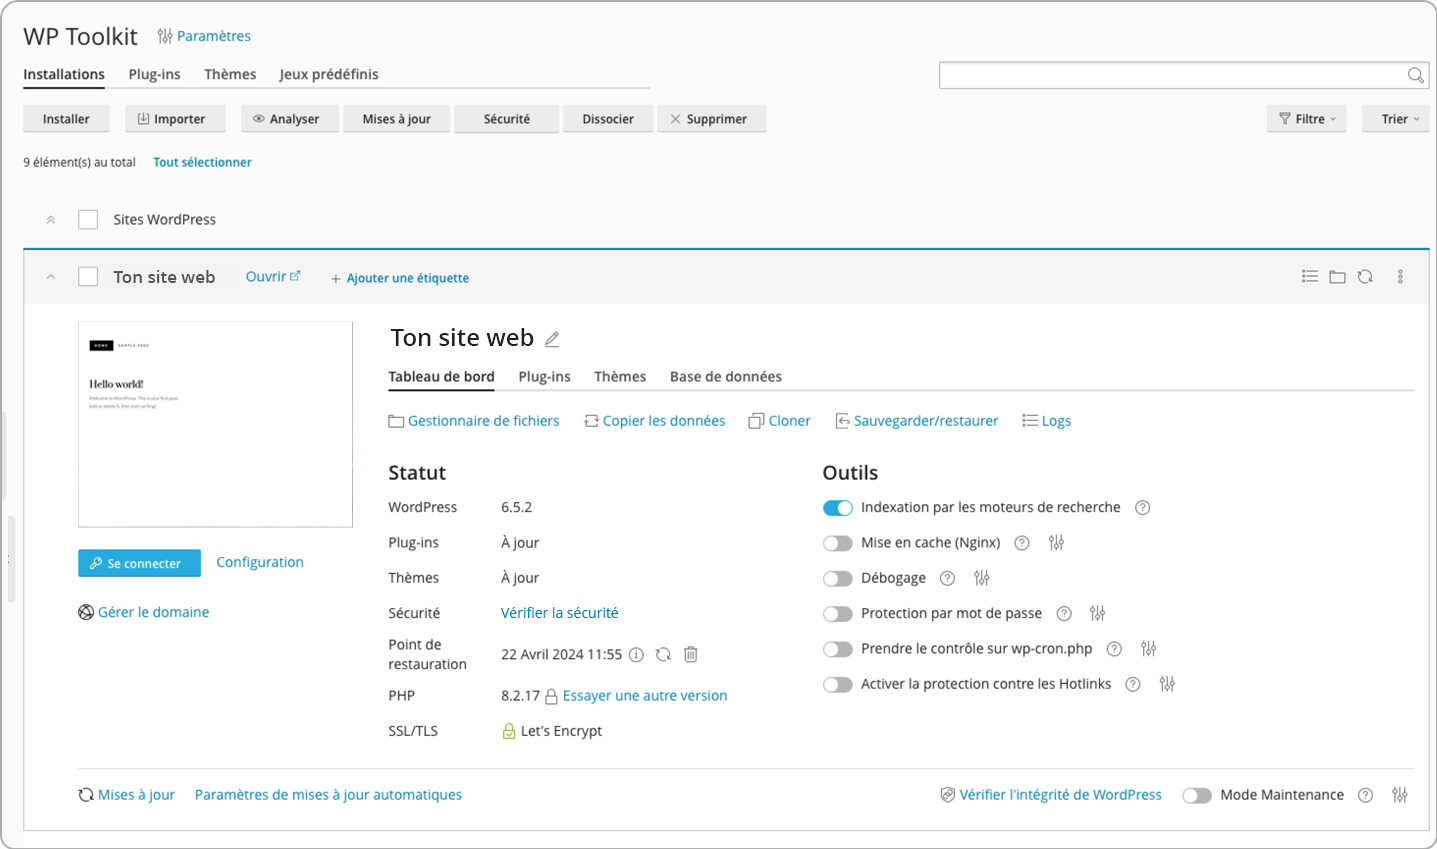Delete the restore point trash icon
Screen dimensions: 1437x849
(690, 655)
